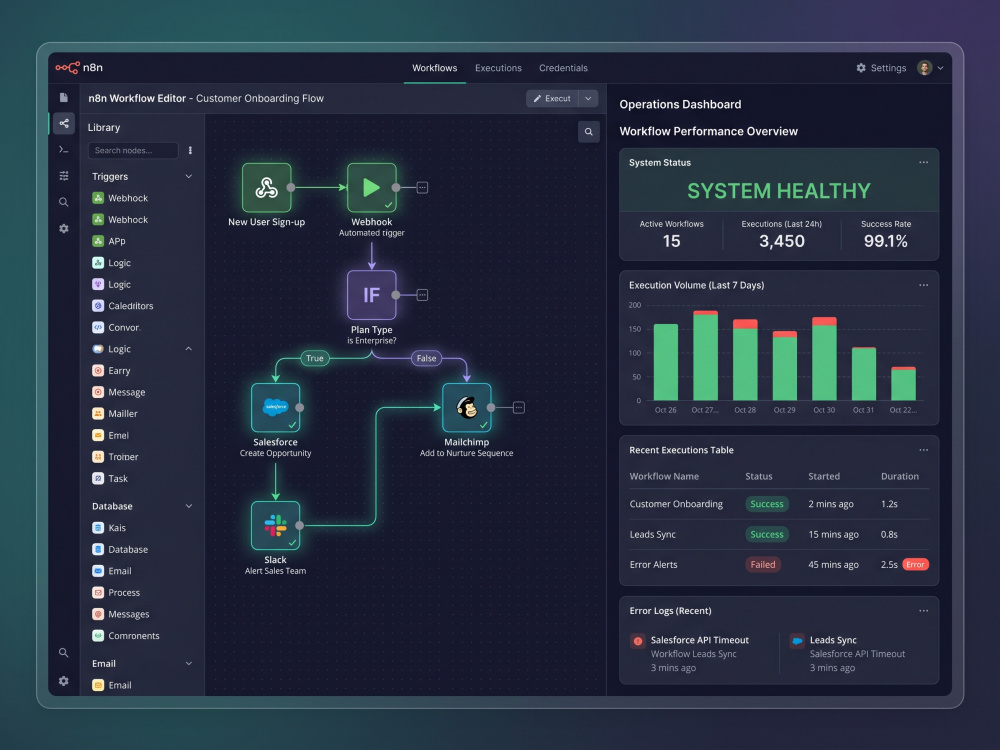The width and height of the screenshot is (1000, 750).
Task: Select the Slack Alert Sales Team node
Action: click(276, 526)
